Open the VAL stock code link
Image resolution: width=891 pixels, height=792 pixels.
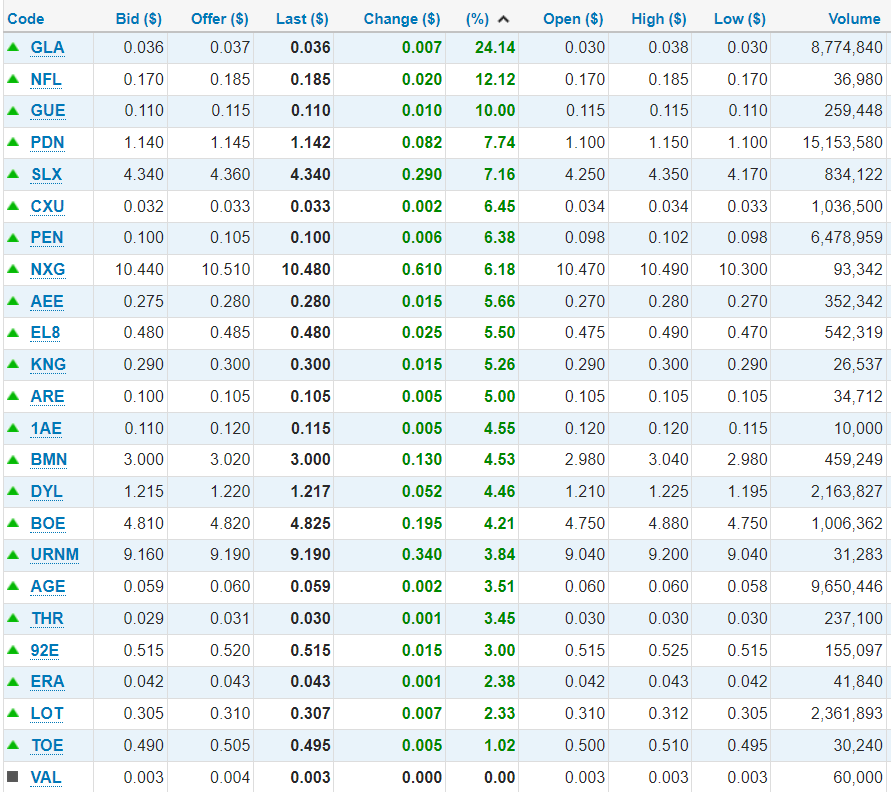pos(46,777)
